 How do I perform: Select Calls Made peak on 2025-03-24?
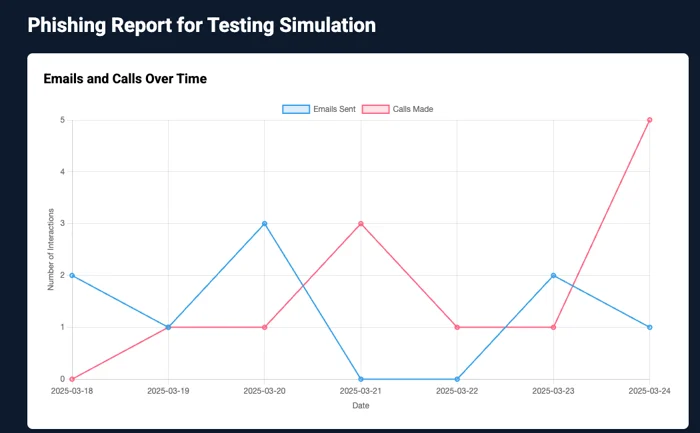[650, 120]
